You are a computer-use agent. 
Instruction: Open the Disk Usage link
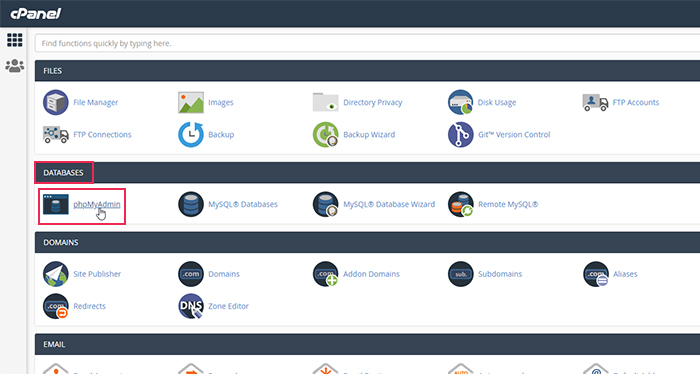[x=497, y=102]
